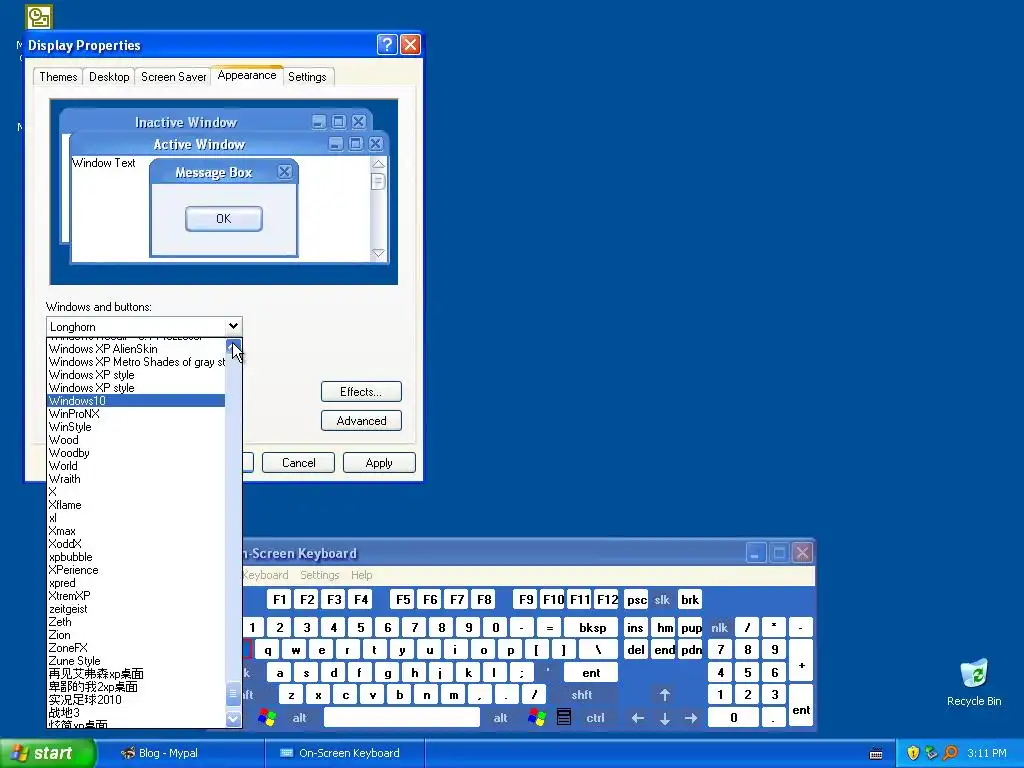The image size is (1024, 768).
Task: Click the magnifier icon in system tray
Action: click(950, 753)
